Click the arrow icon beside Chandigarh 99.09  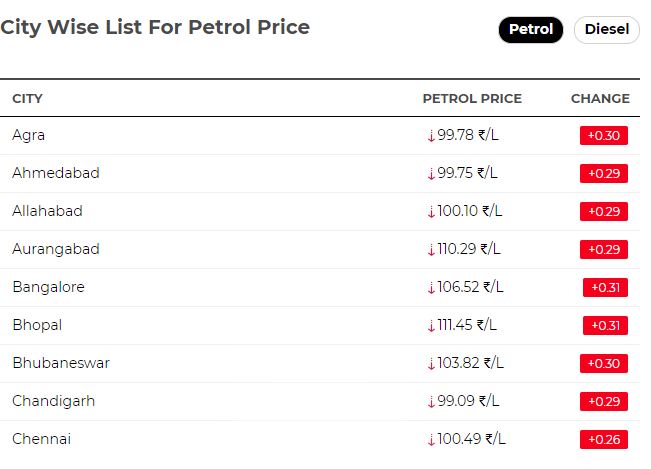click(431, 402)
